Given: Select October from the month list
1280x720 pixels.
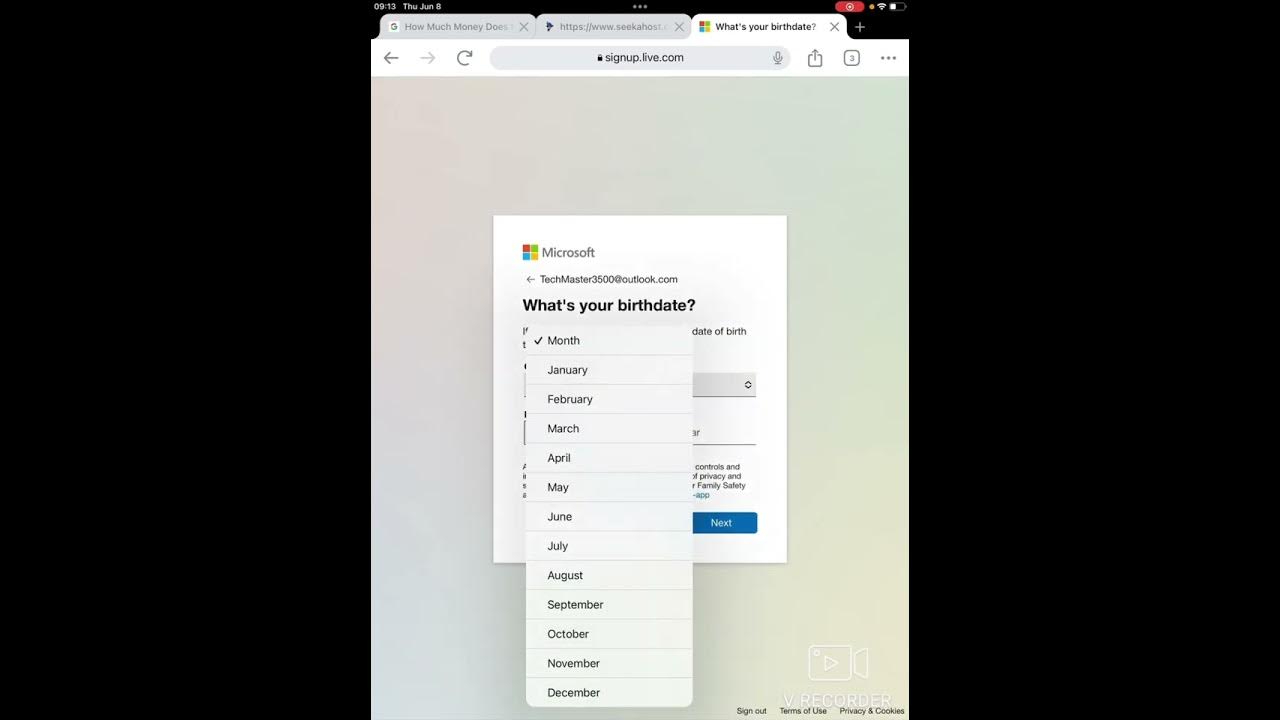Looking at the screenshot, I should pyautogui.click(x=609, y=634).
